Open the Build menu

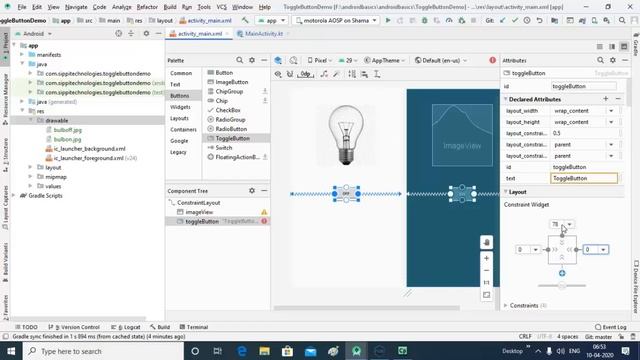pos(170,7)
